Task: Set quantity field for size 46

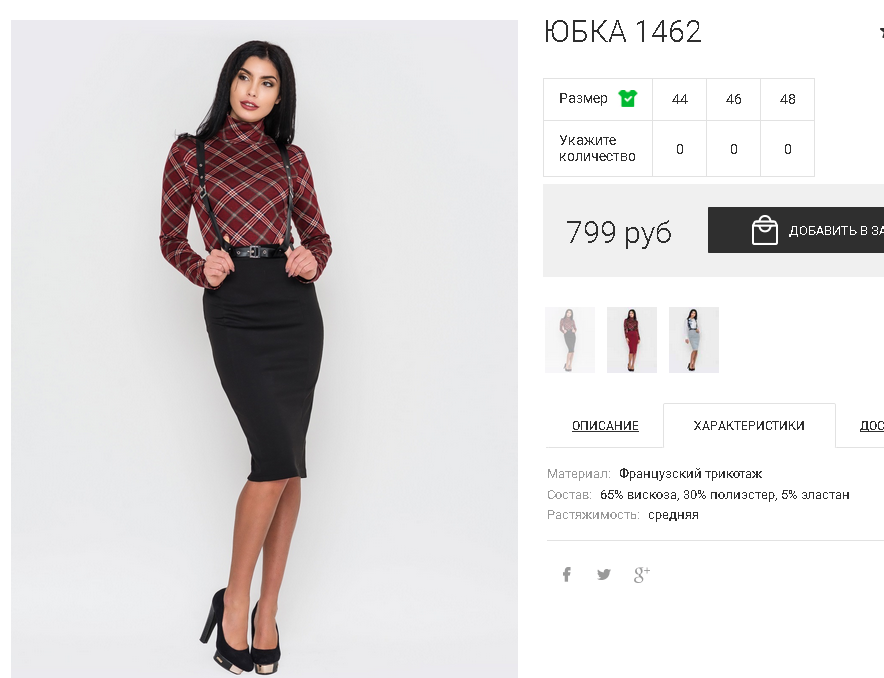Action: 733,149
